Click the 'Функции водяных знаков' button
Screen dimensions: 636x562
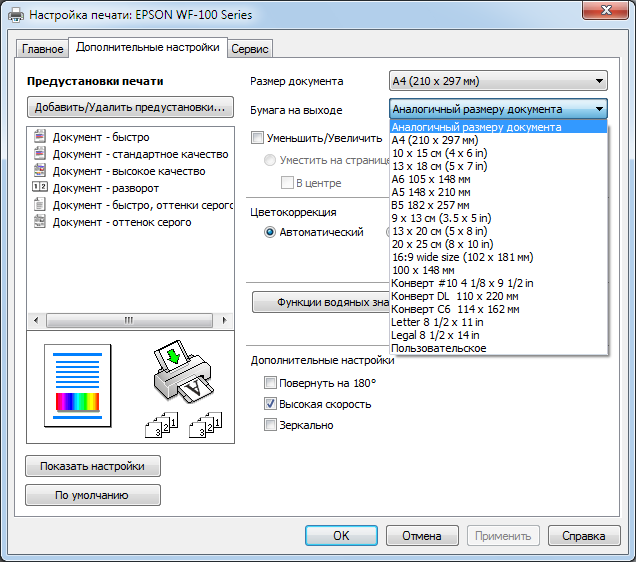tap(321, 302)
